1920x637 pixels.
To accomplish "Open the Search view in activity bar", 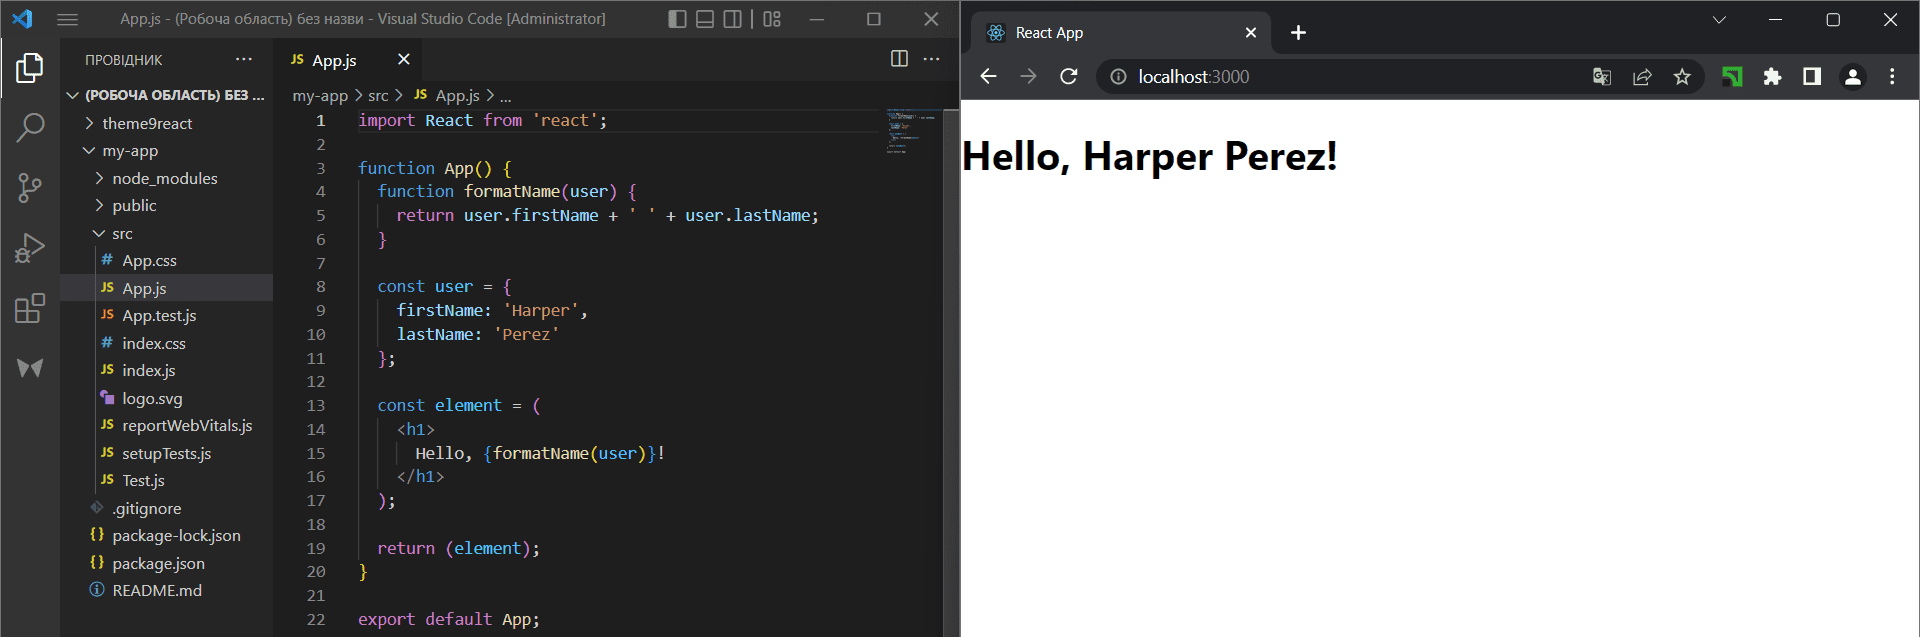I will 30,127.
